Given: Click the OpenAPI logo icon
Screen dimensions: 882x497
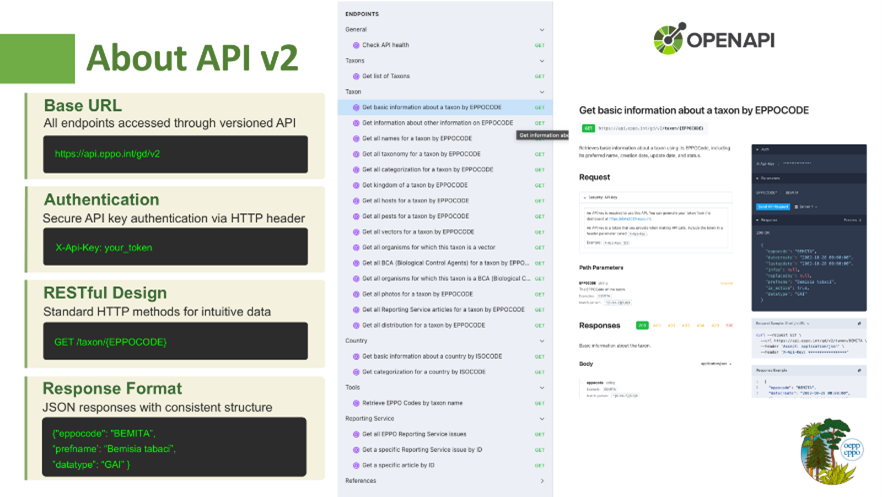Looking at the screenshot, I should [669, 39].
